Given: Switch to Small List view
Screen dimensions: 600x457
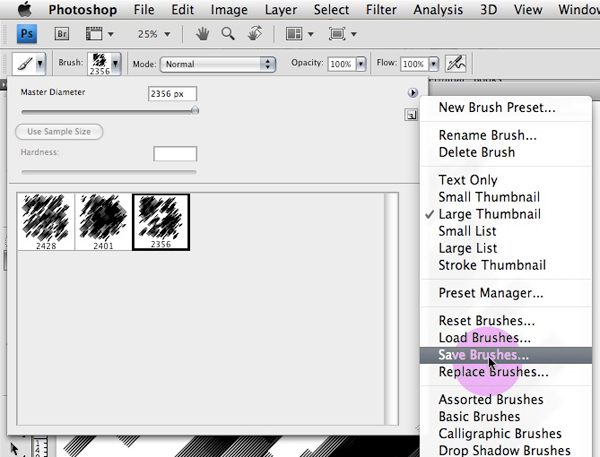Looking at the screenshot, I should 506,231.
